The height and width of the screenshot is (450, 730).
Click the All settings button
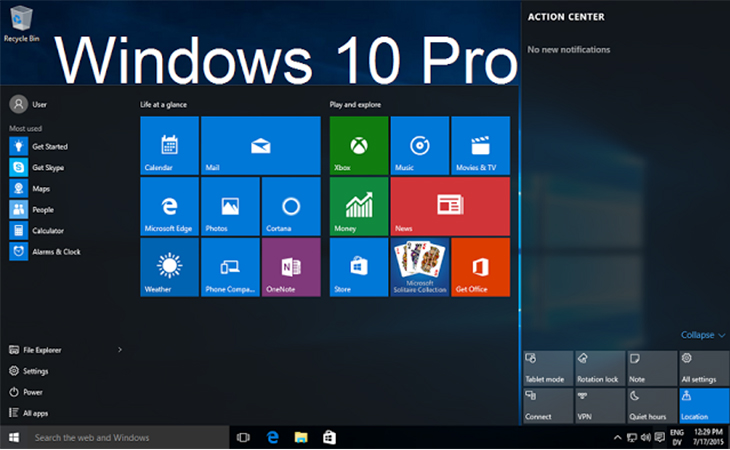tap(704, 368)
